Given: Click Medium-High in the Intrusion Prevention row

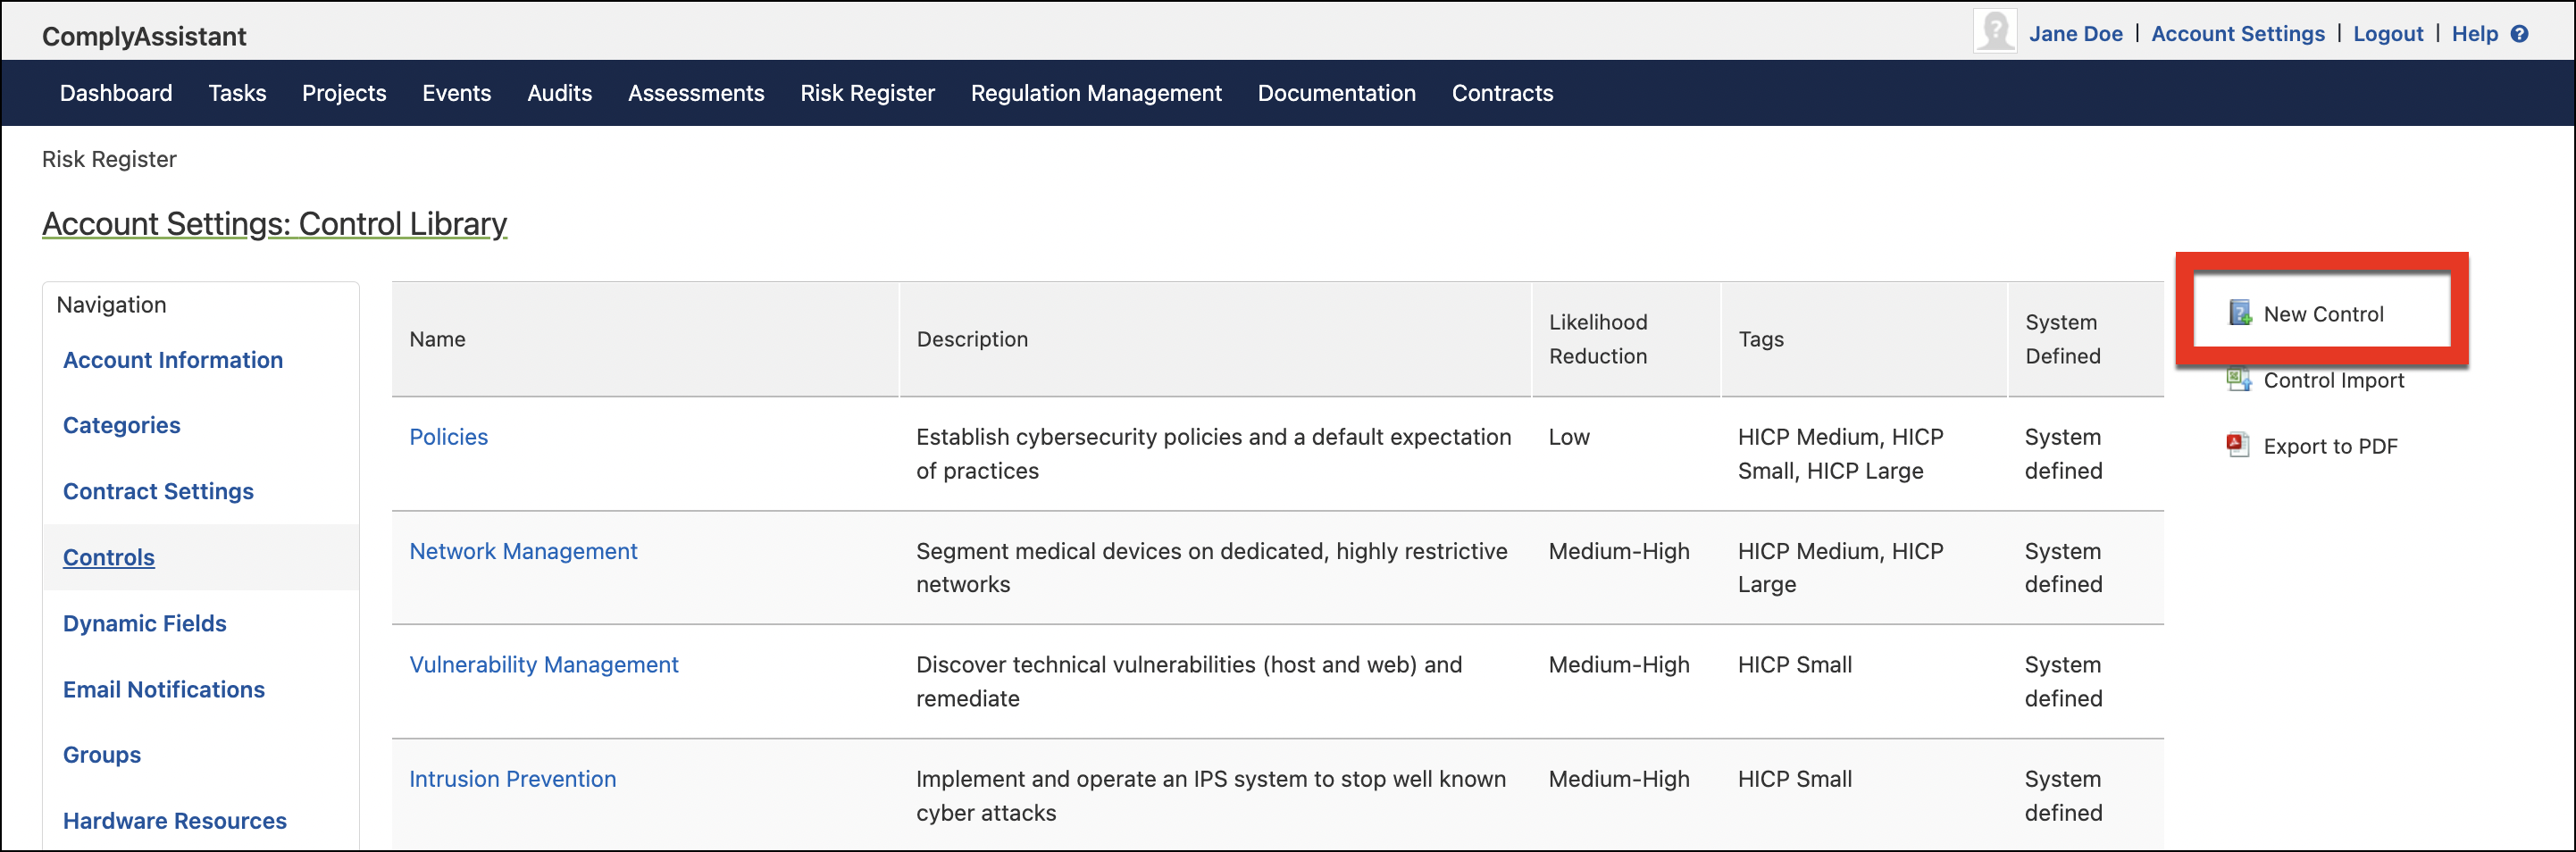Looking at the screenshot, I should click(x=1619, y=779).
